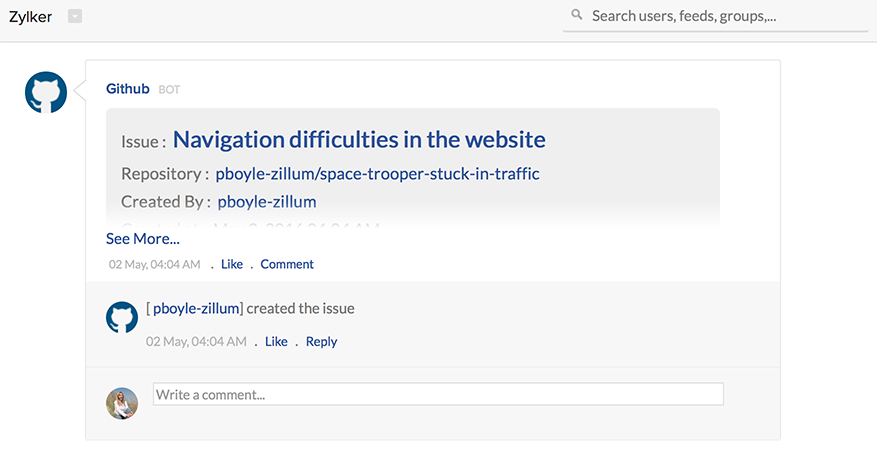Open the Github bot name link

click(128, 89)
